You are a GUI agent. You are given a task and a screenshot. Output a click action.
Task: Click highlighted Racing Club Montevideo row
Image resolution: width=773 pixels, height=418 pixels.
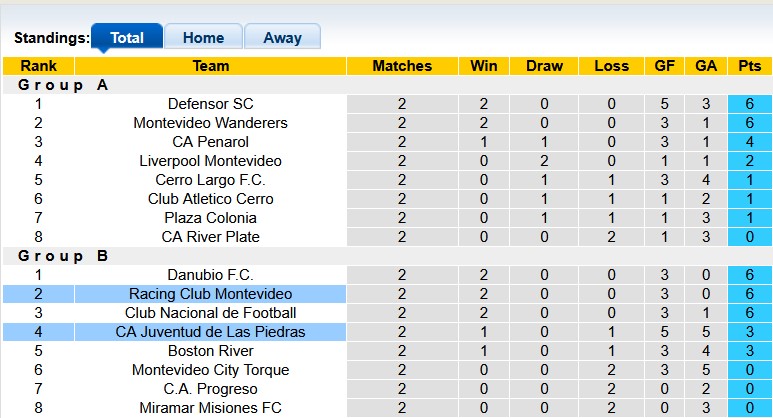pos(210,294)
